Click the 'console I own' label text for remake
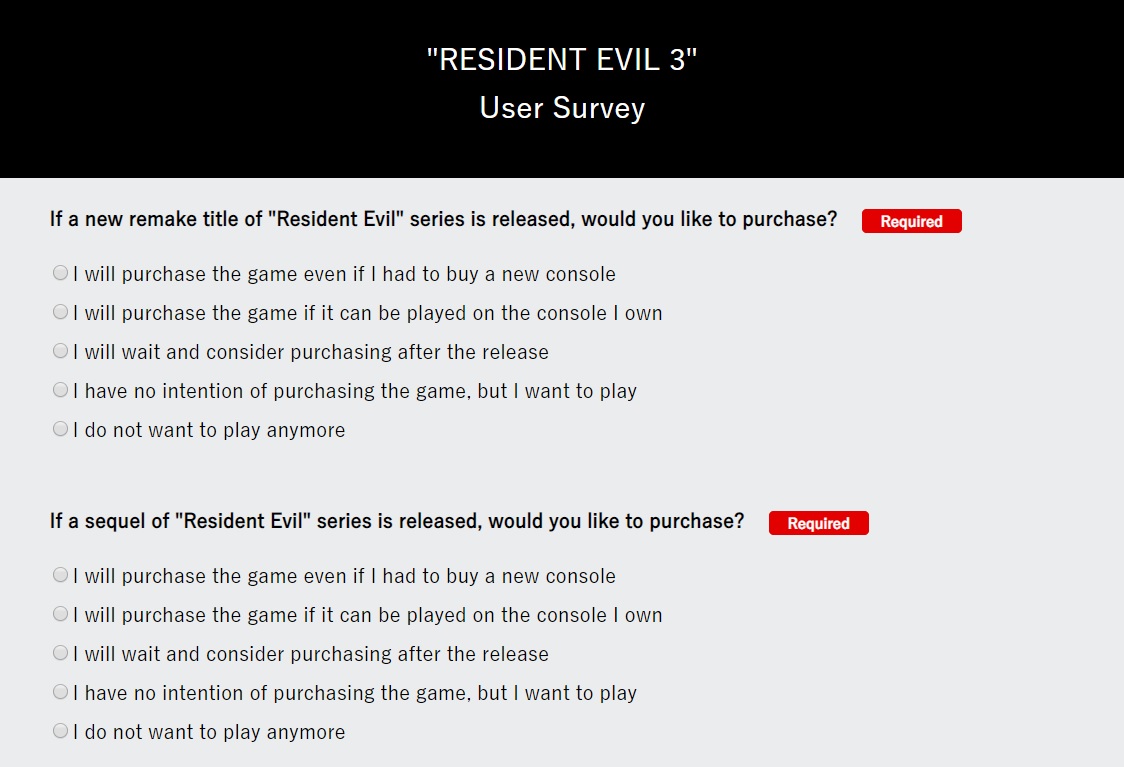Viewport: 1124px width, 767px height. point(368,313)
